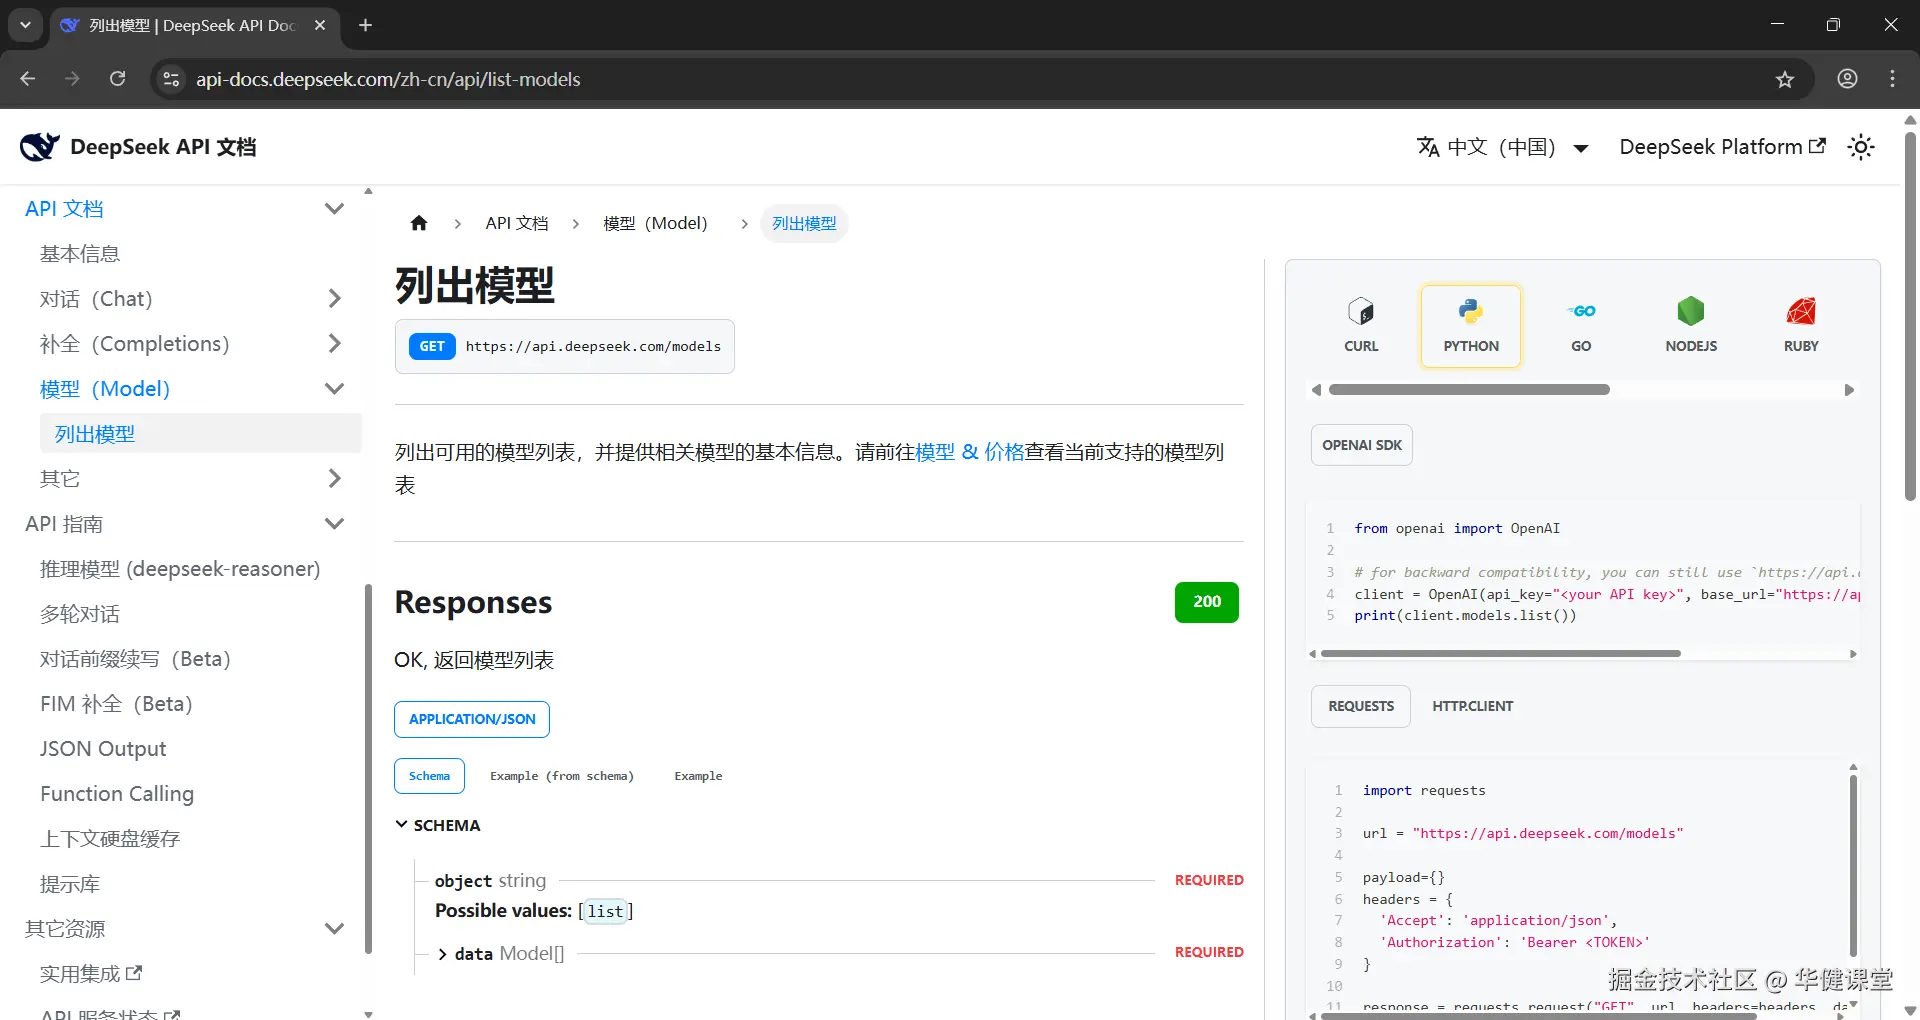Image resolution: width=1920 pixels, height=1020 pixels.
Task: Click the GET endpoint URL box
Action: tap(565, 347)
